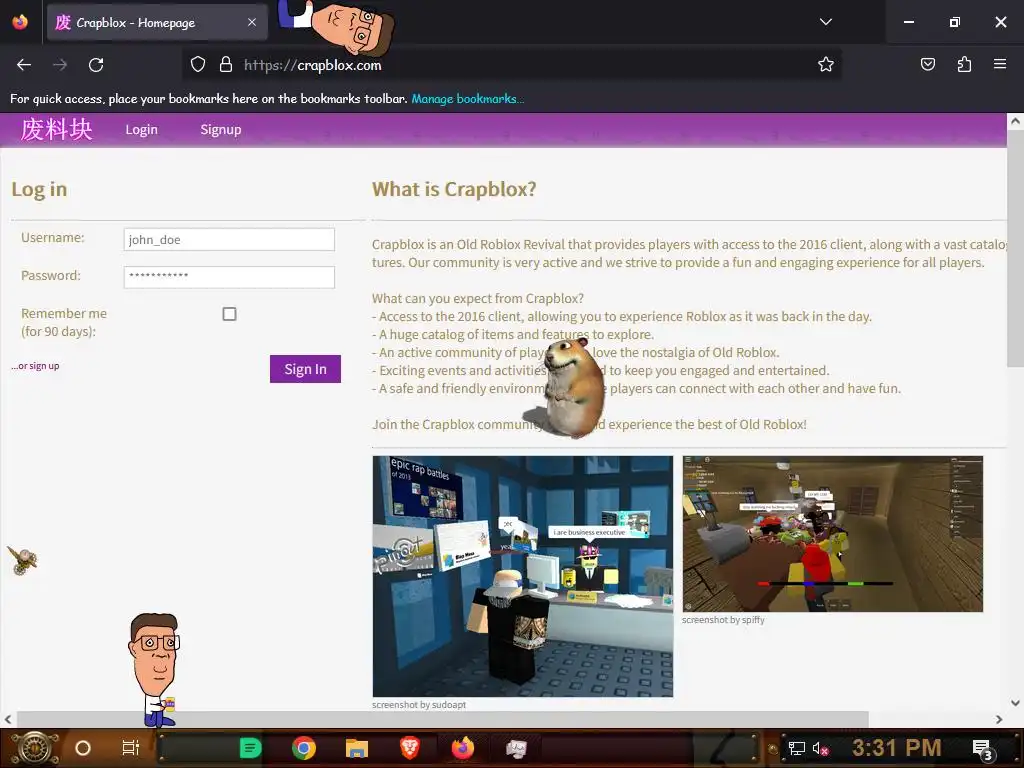Open Task View in taskbar
The height and width of the screenshot is (768, 1024).
[x=131, y=748]
